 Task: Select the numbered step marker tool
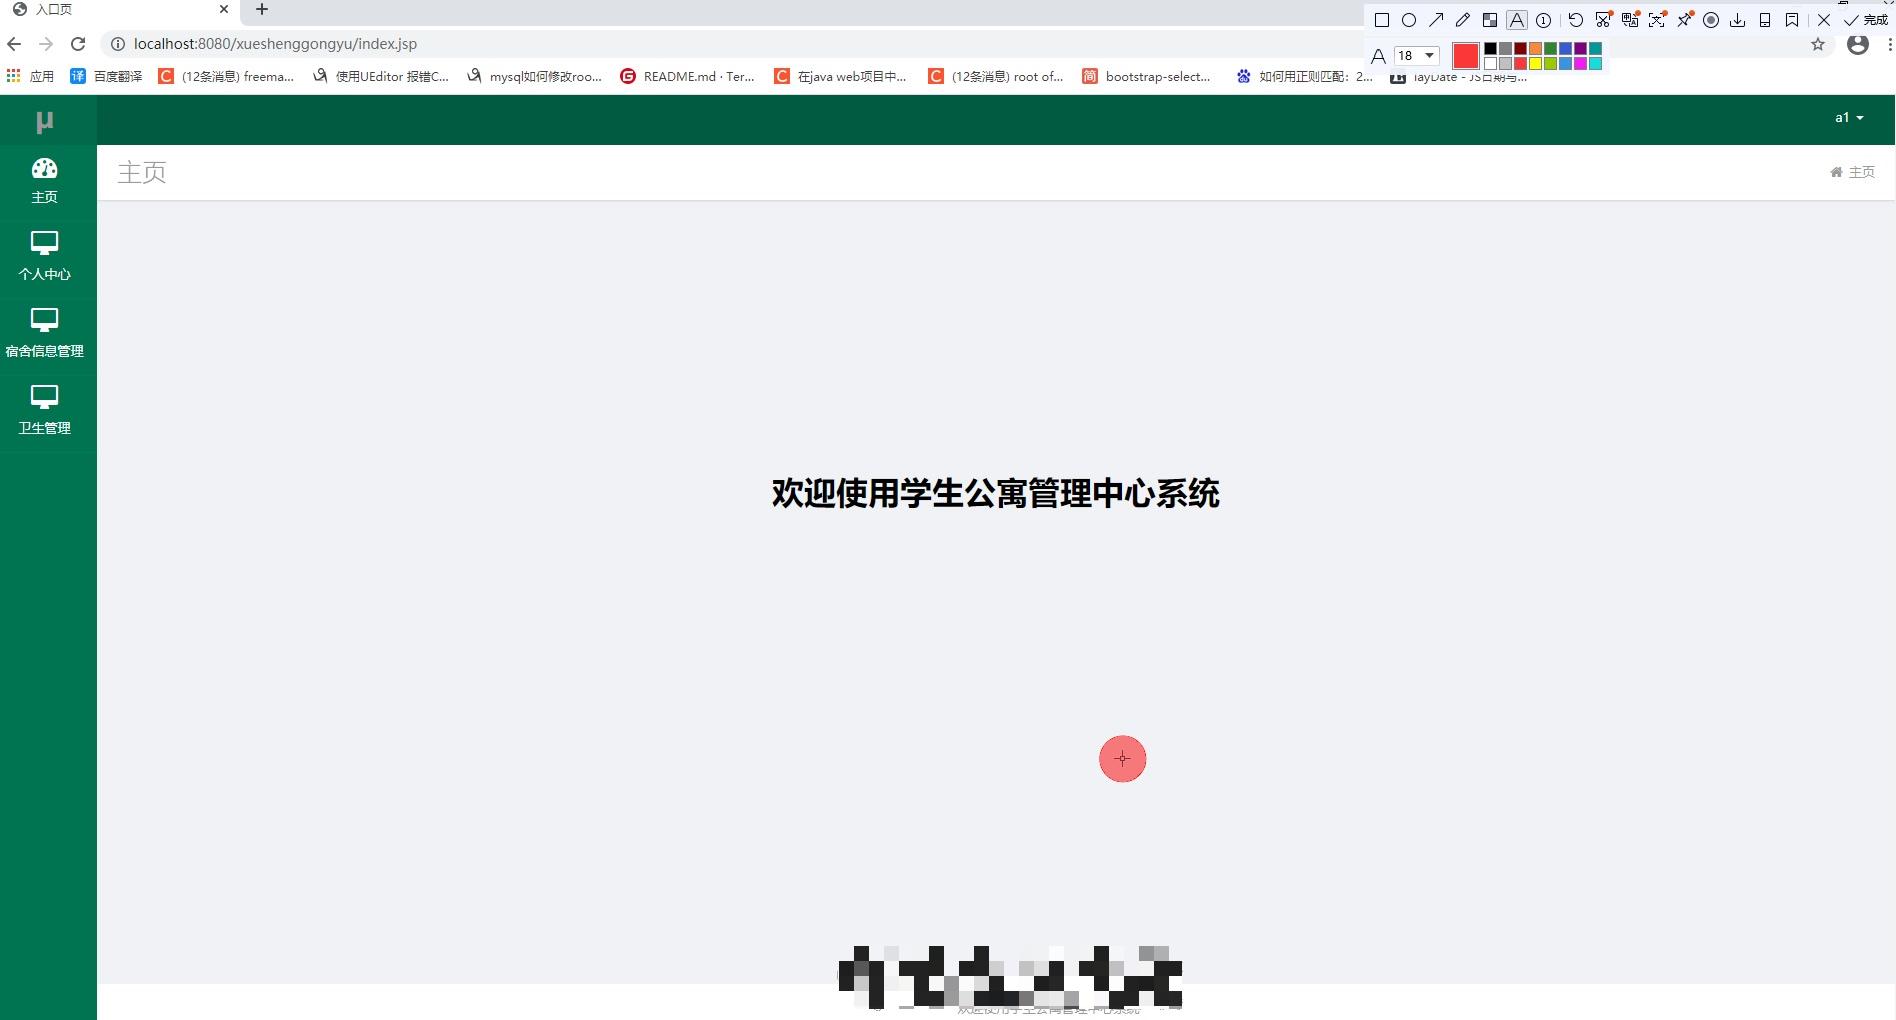pyautogui.click(x=1544, y=20)
